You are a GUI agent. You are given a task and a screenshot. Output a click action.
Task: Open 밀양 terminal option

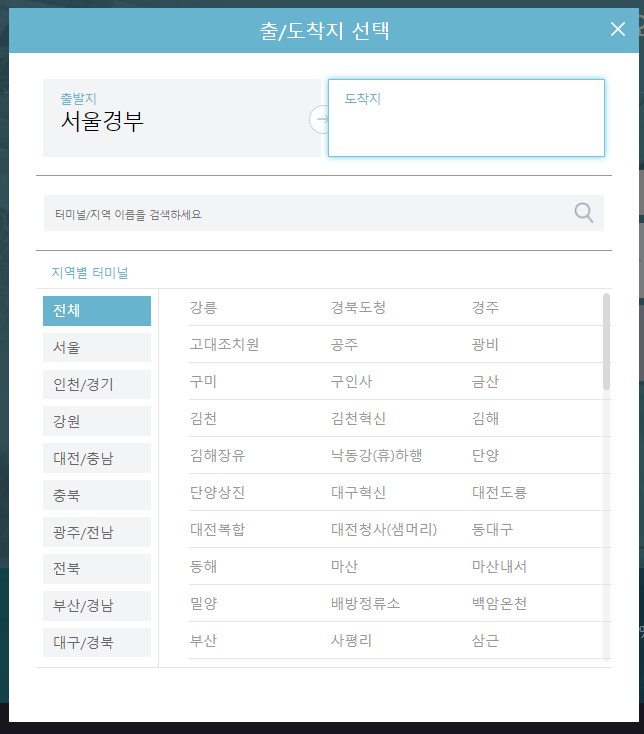[204, 603]
